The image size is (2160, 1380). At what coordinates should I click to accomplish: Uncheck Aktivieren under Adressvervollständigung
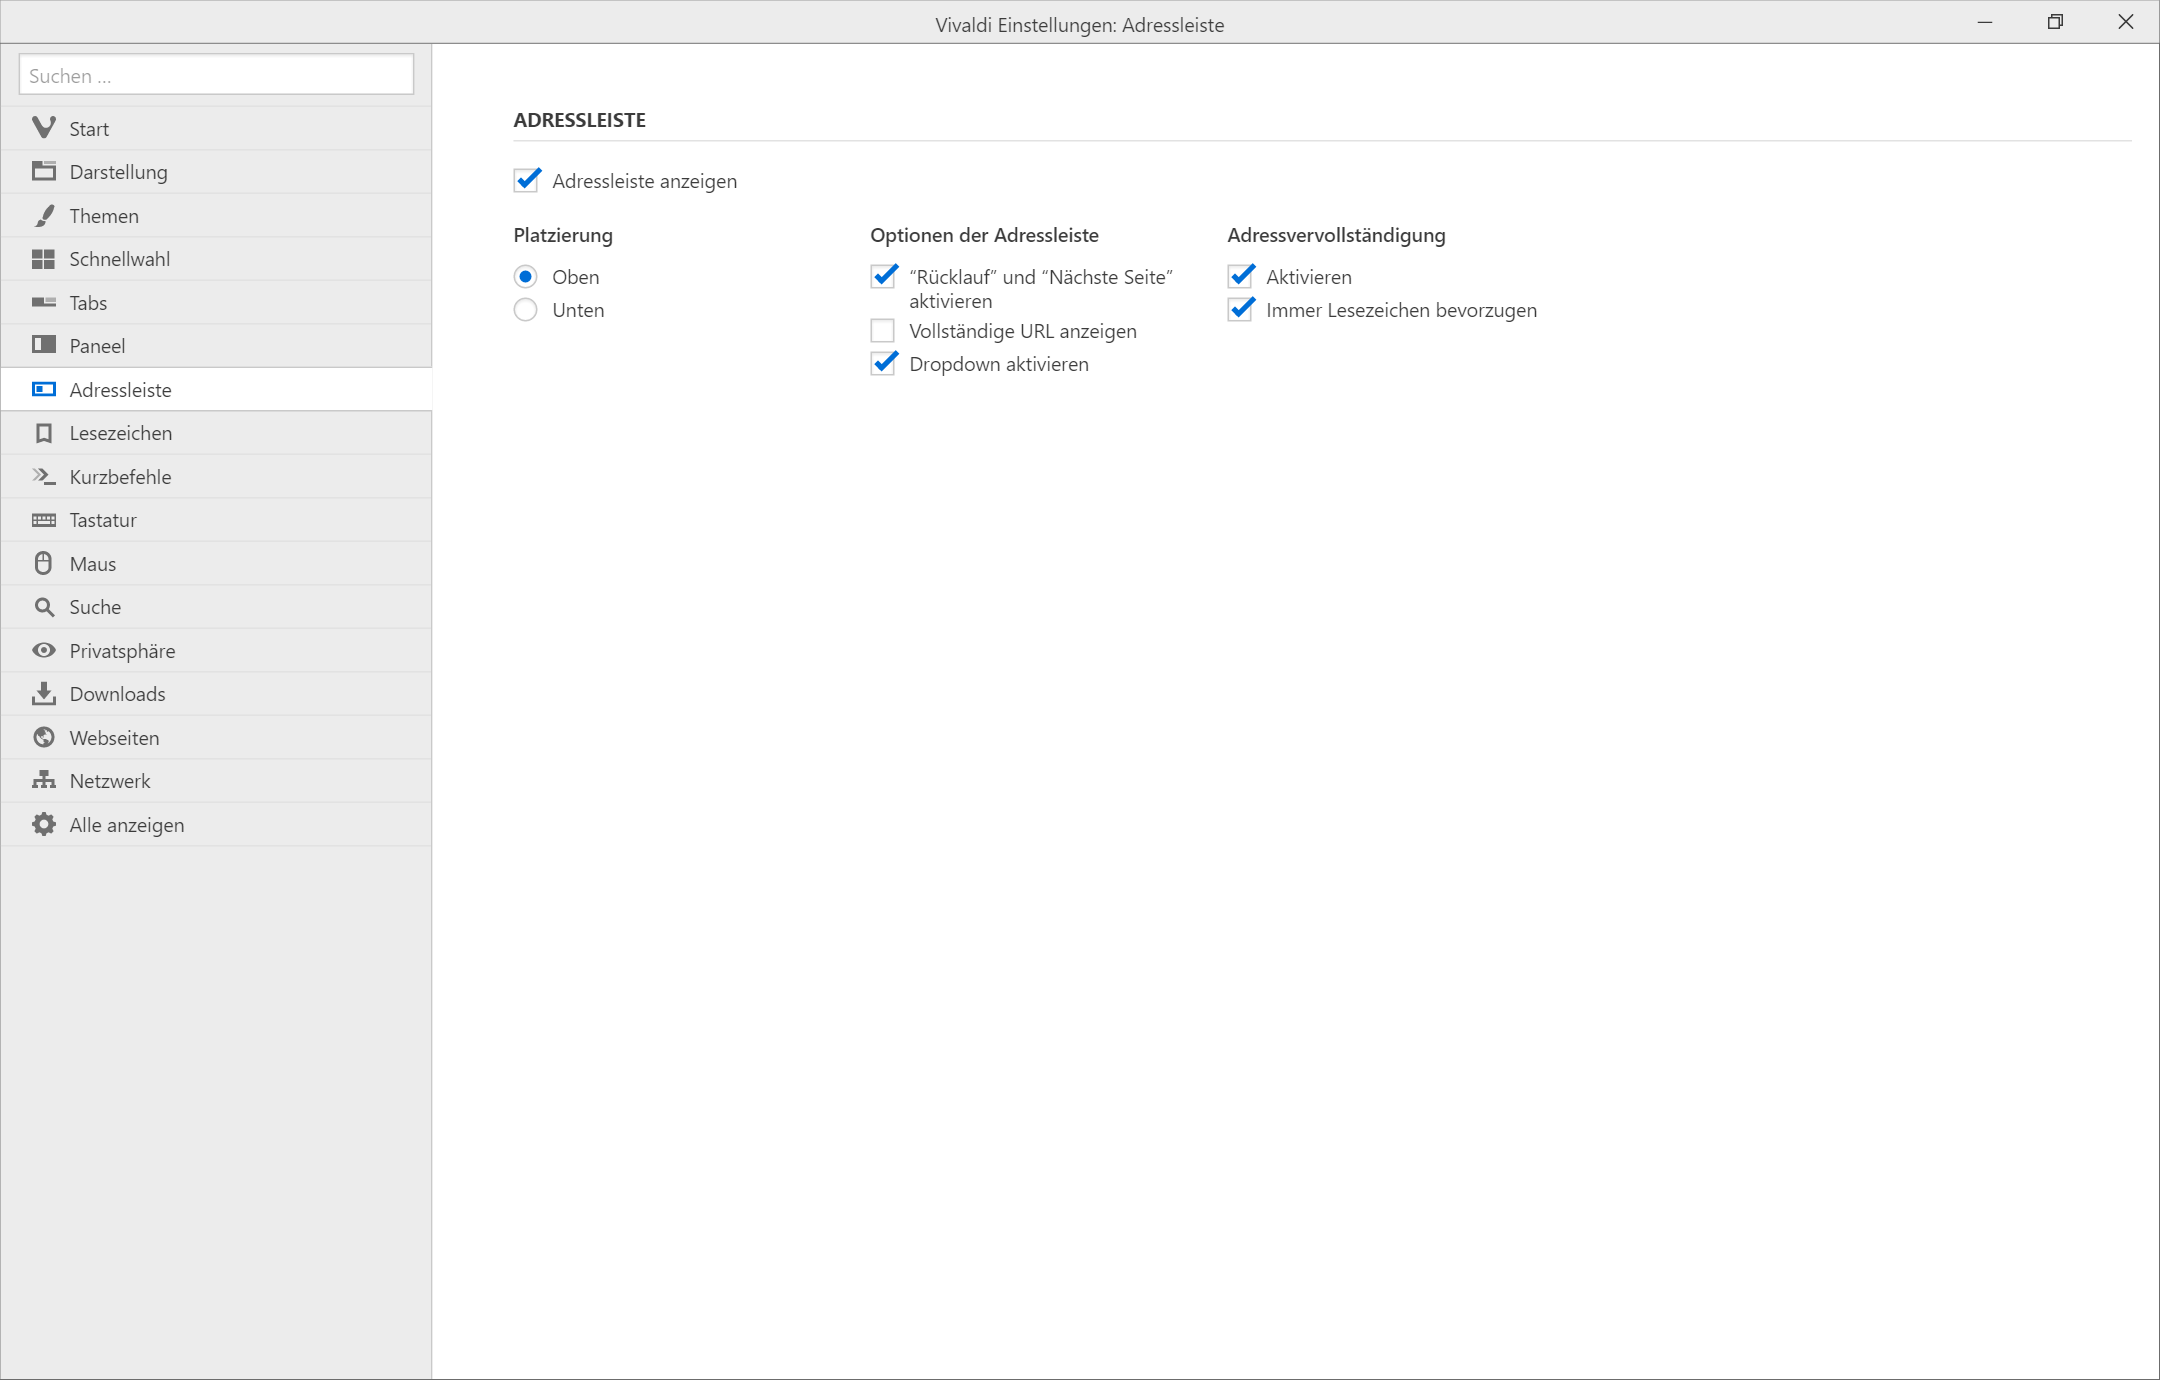tap(1240, 277)
